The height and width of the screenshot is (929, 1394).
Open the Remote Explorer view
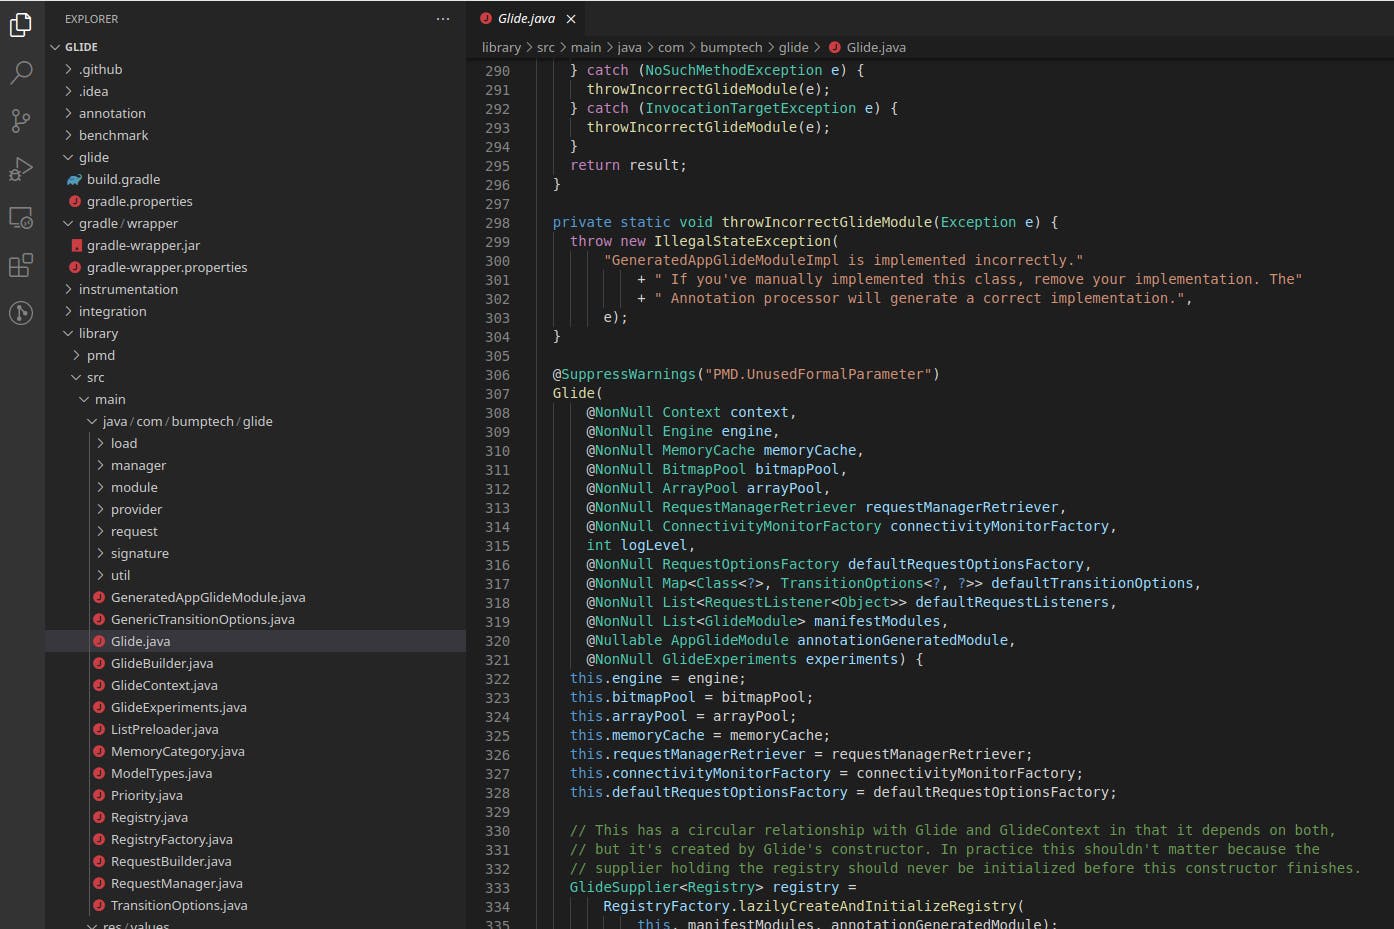21,217
